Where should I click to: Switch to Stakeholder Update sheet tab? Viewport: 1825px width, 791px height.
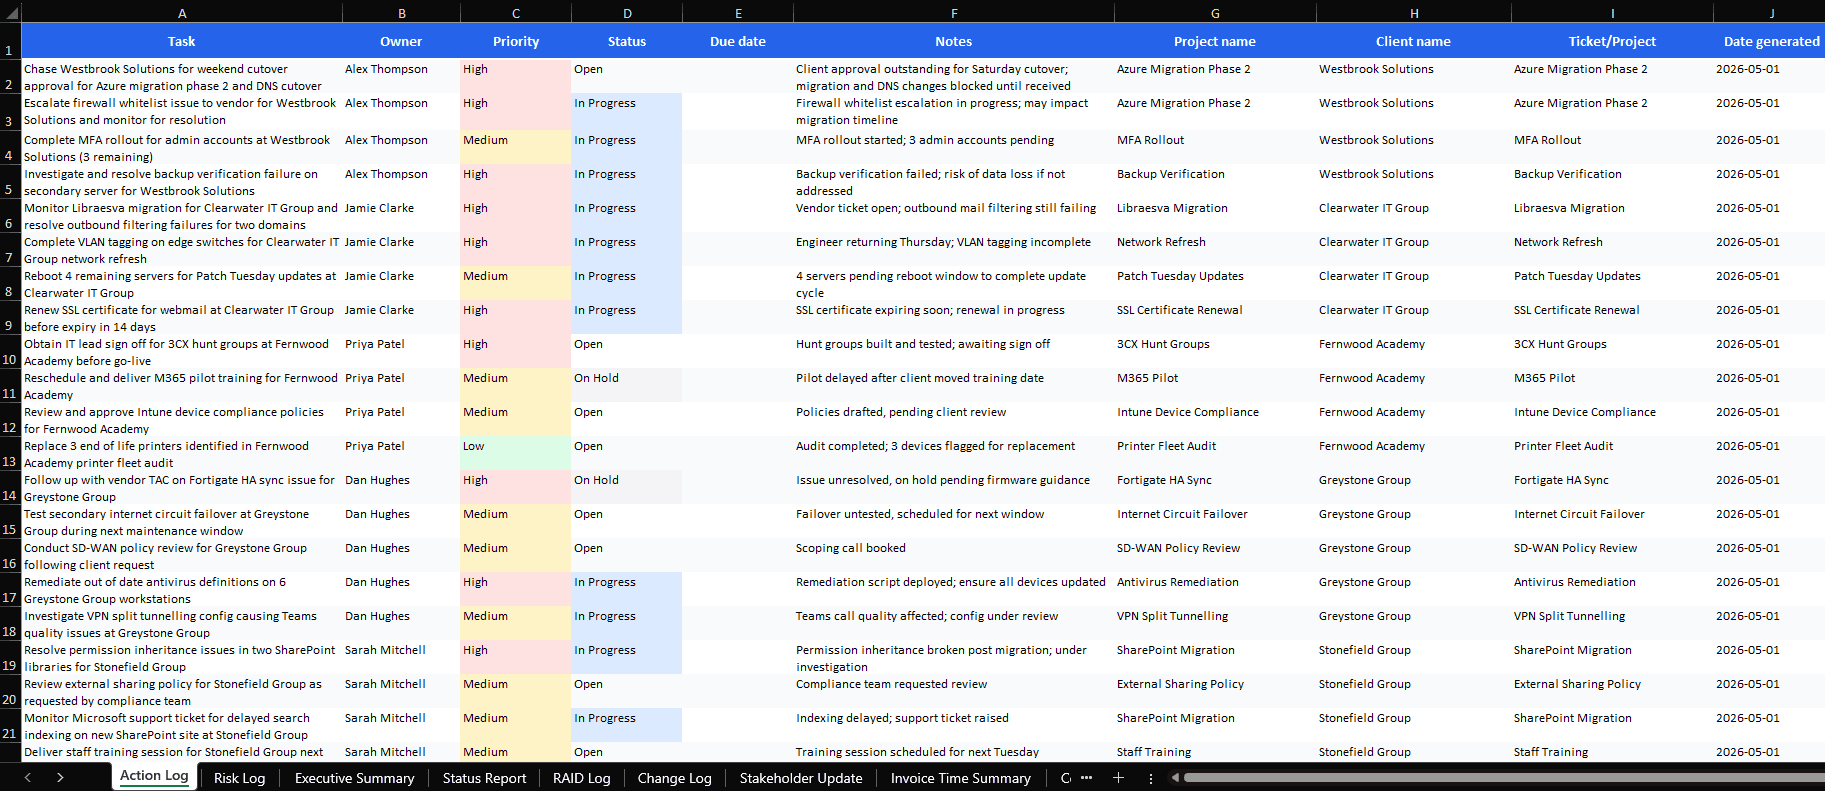[801, 778]
